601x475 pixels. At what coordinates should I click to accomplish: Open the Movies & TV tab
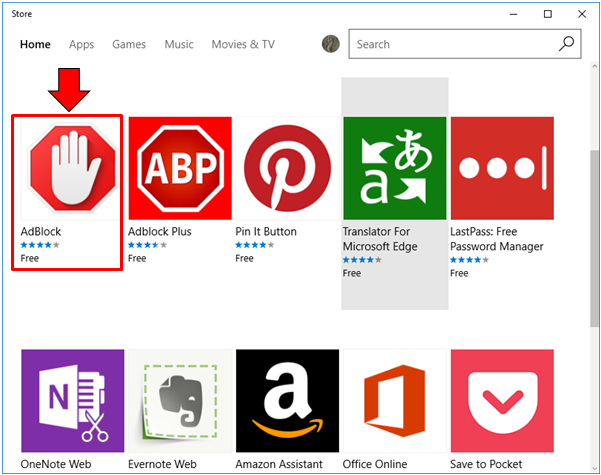[x=243, y=45]
